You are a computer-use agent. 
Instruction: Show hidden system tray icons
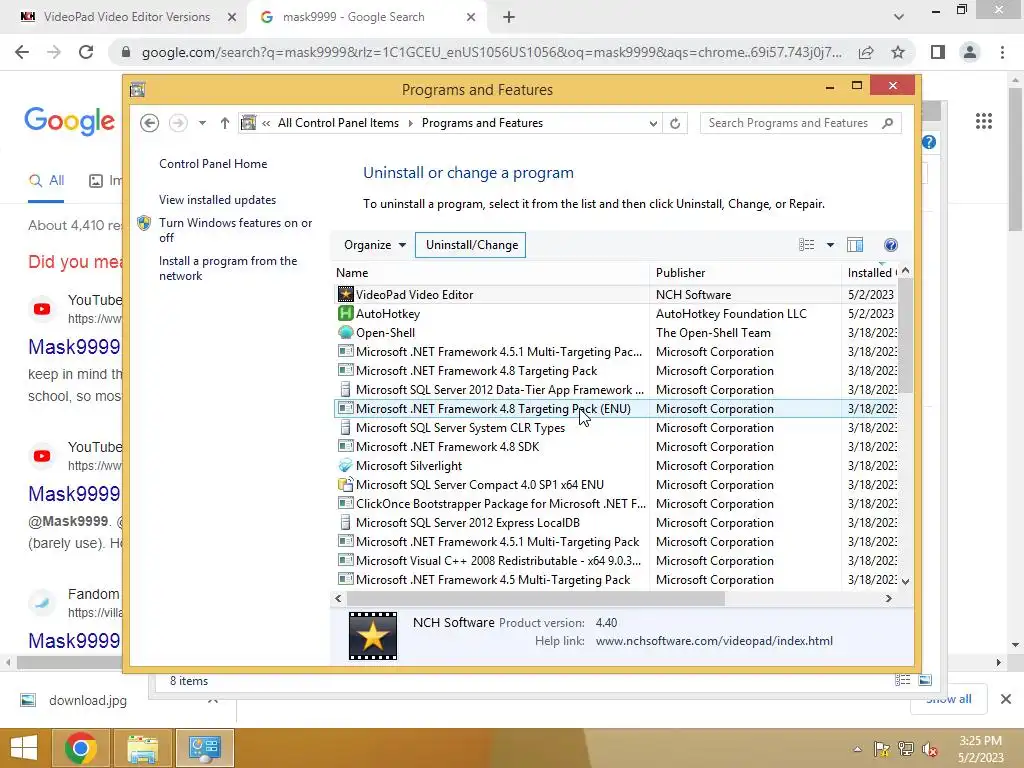pos(857,749)
